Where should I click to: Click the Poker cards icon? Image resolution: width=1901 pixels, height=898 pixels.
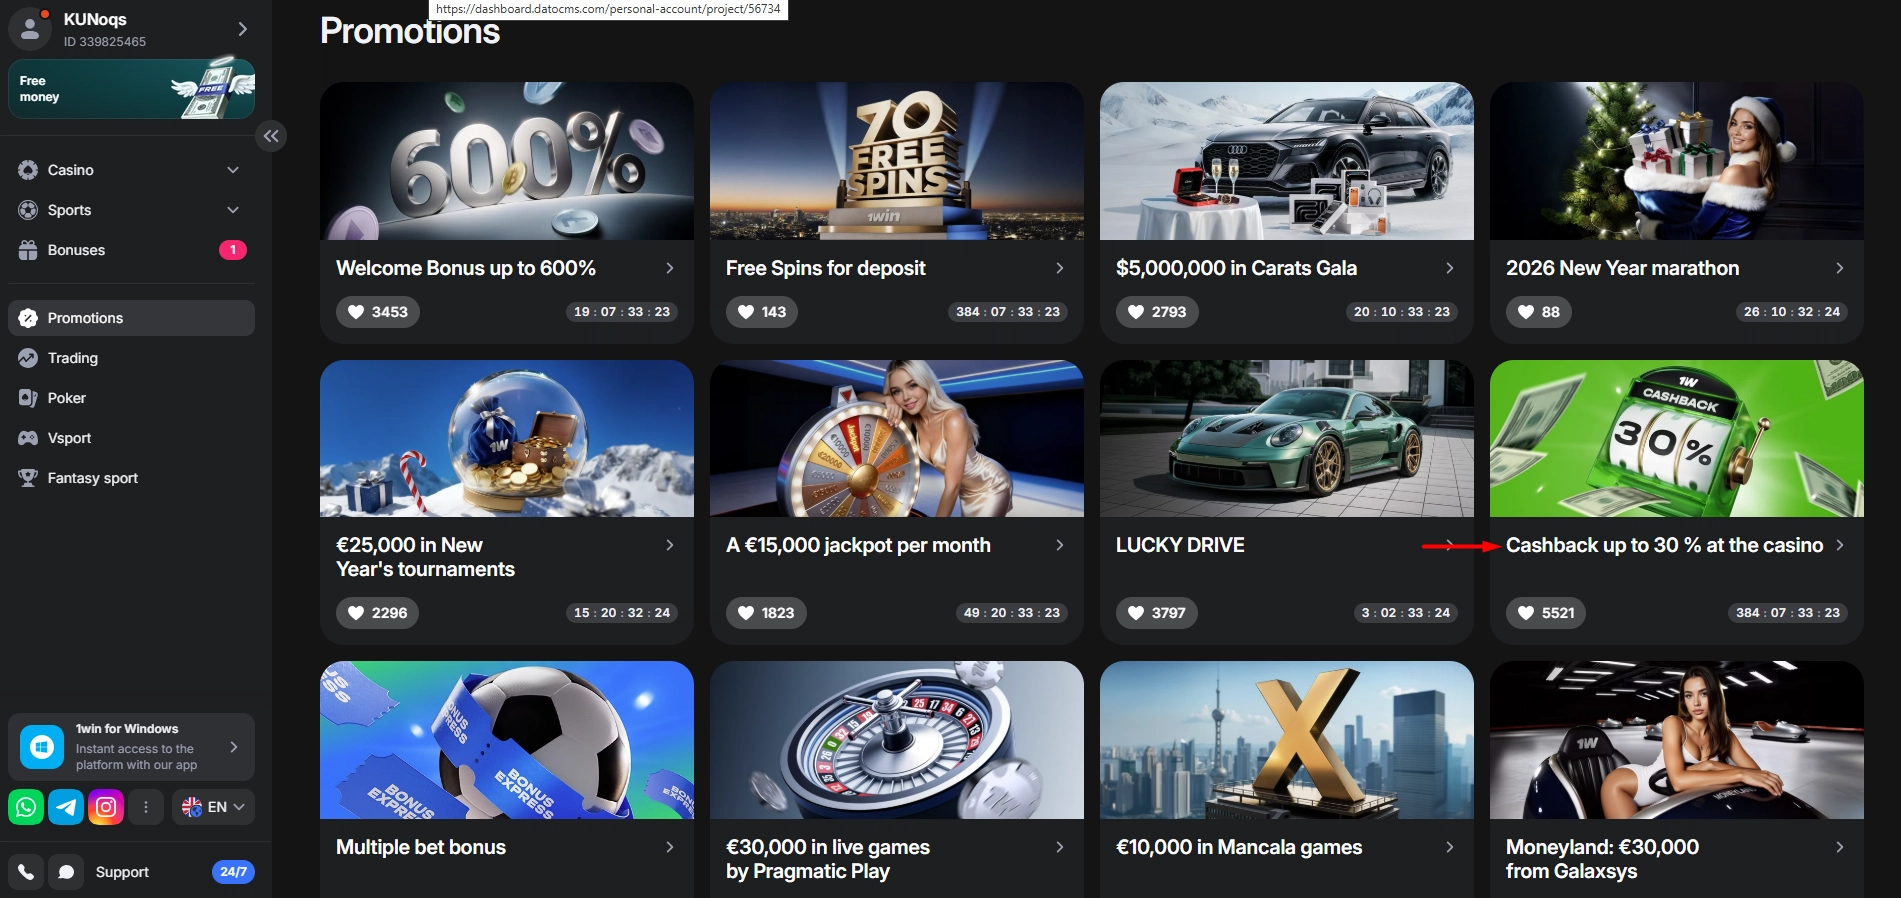[x=28, y=398]
